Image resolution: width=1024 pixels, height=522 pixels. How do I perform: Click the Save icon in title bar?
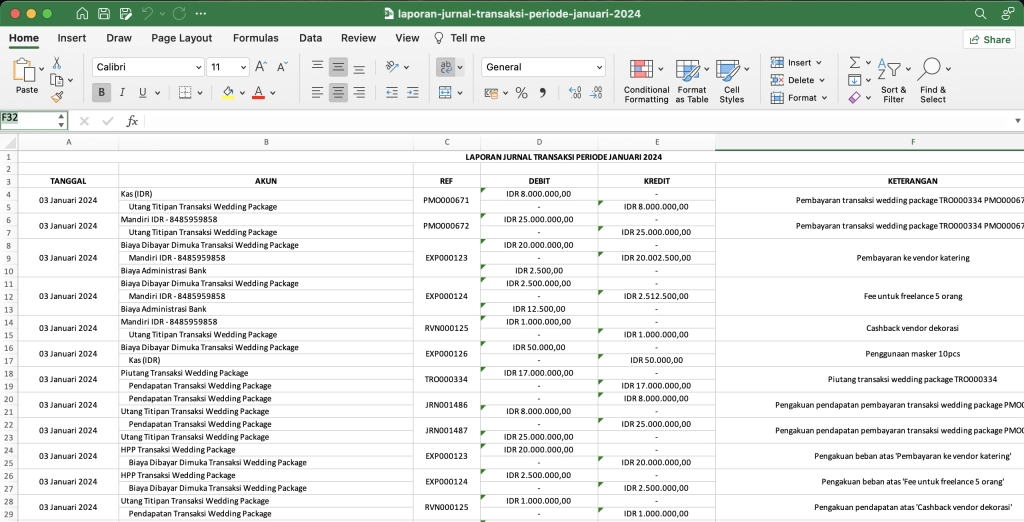[103, 13]
